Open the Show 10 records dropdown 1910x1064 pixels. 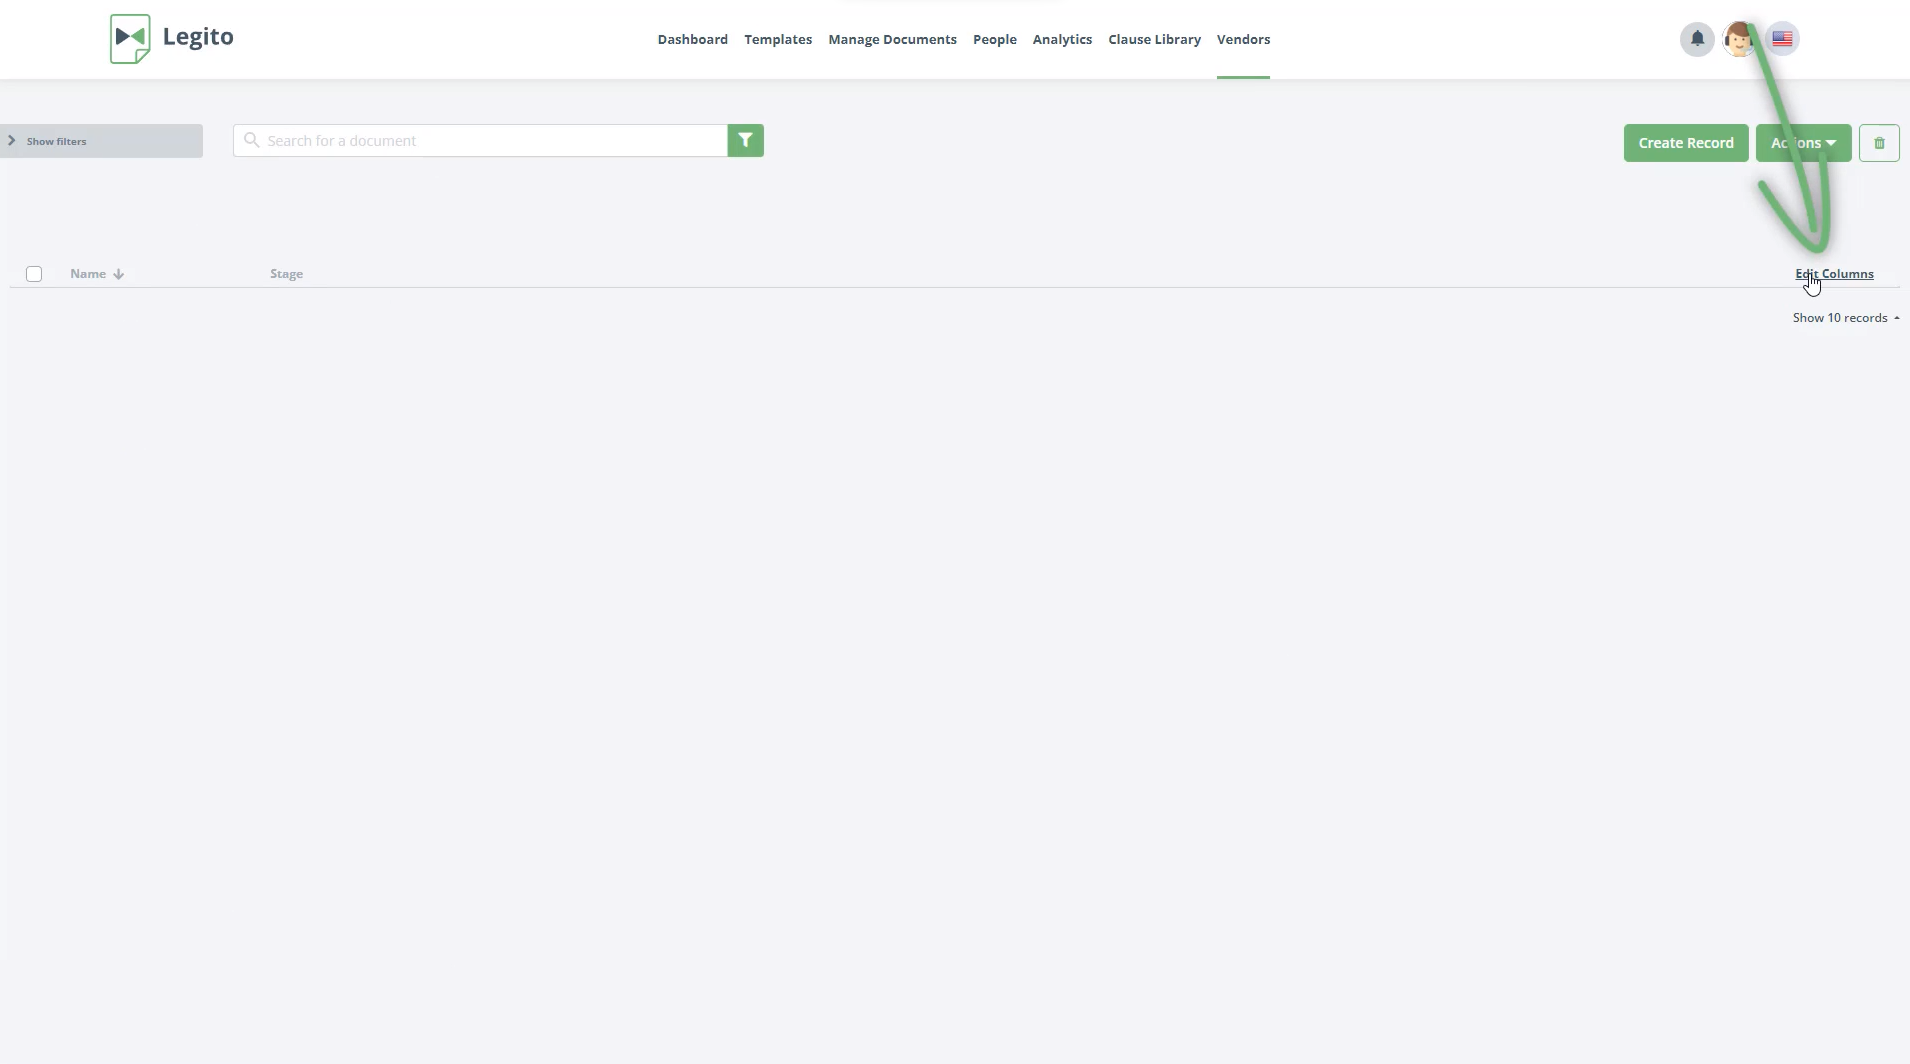click(x=1845, y=318)
